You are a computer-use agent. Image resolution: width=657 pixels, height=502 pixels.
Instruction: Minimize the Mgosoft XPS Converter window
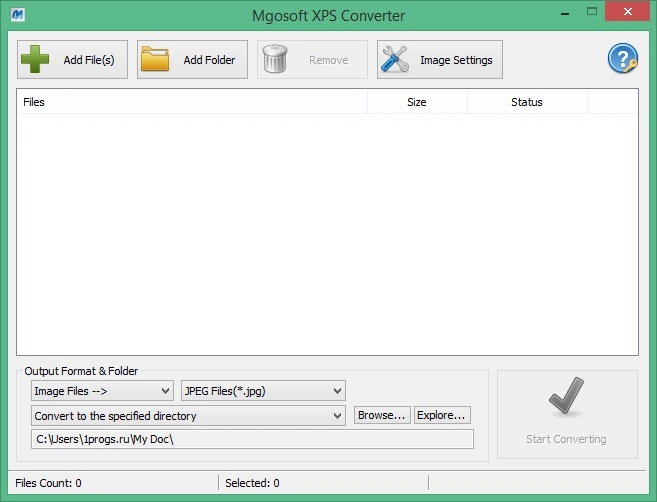[565, 12]
